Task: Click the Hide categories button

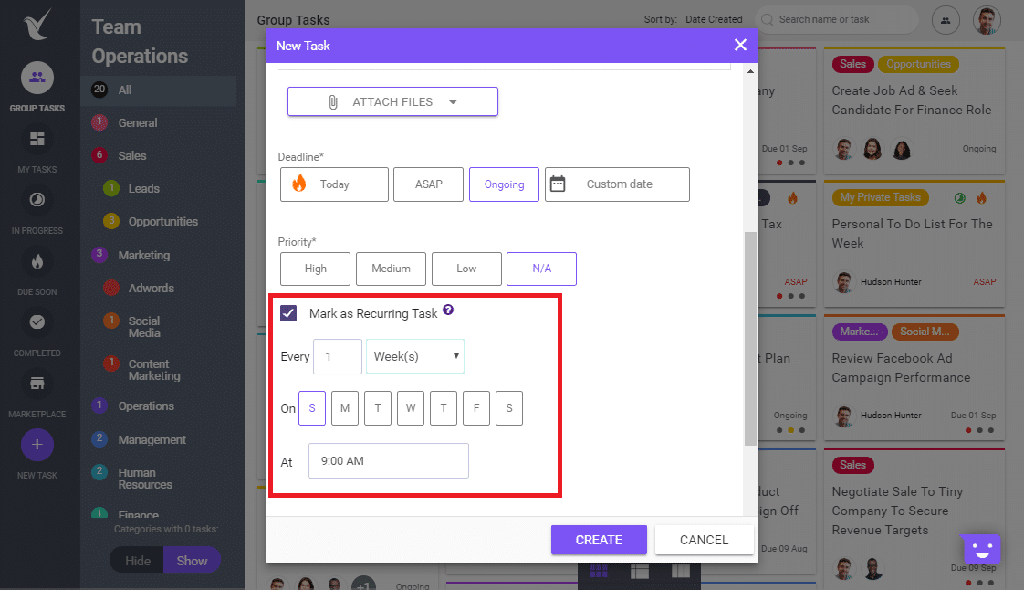Action: 137,561
